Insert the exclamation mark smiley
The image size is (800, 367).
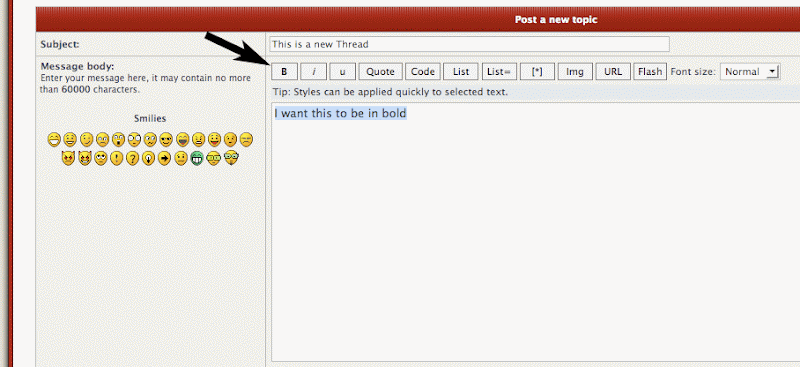click(x=117, y=158)
